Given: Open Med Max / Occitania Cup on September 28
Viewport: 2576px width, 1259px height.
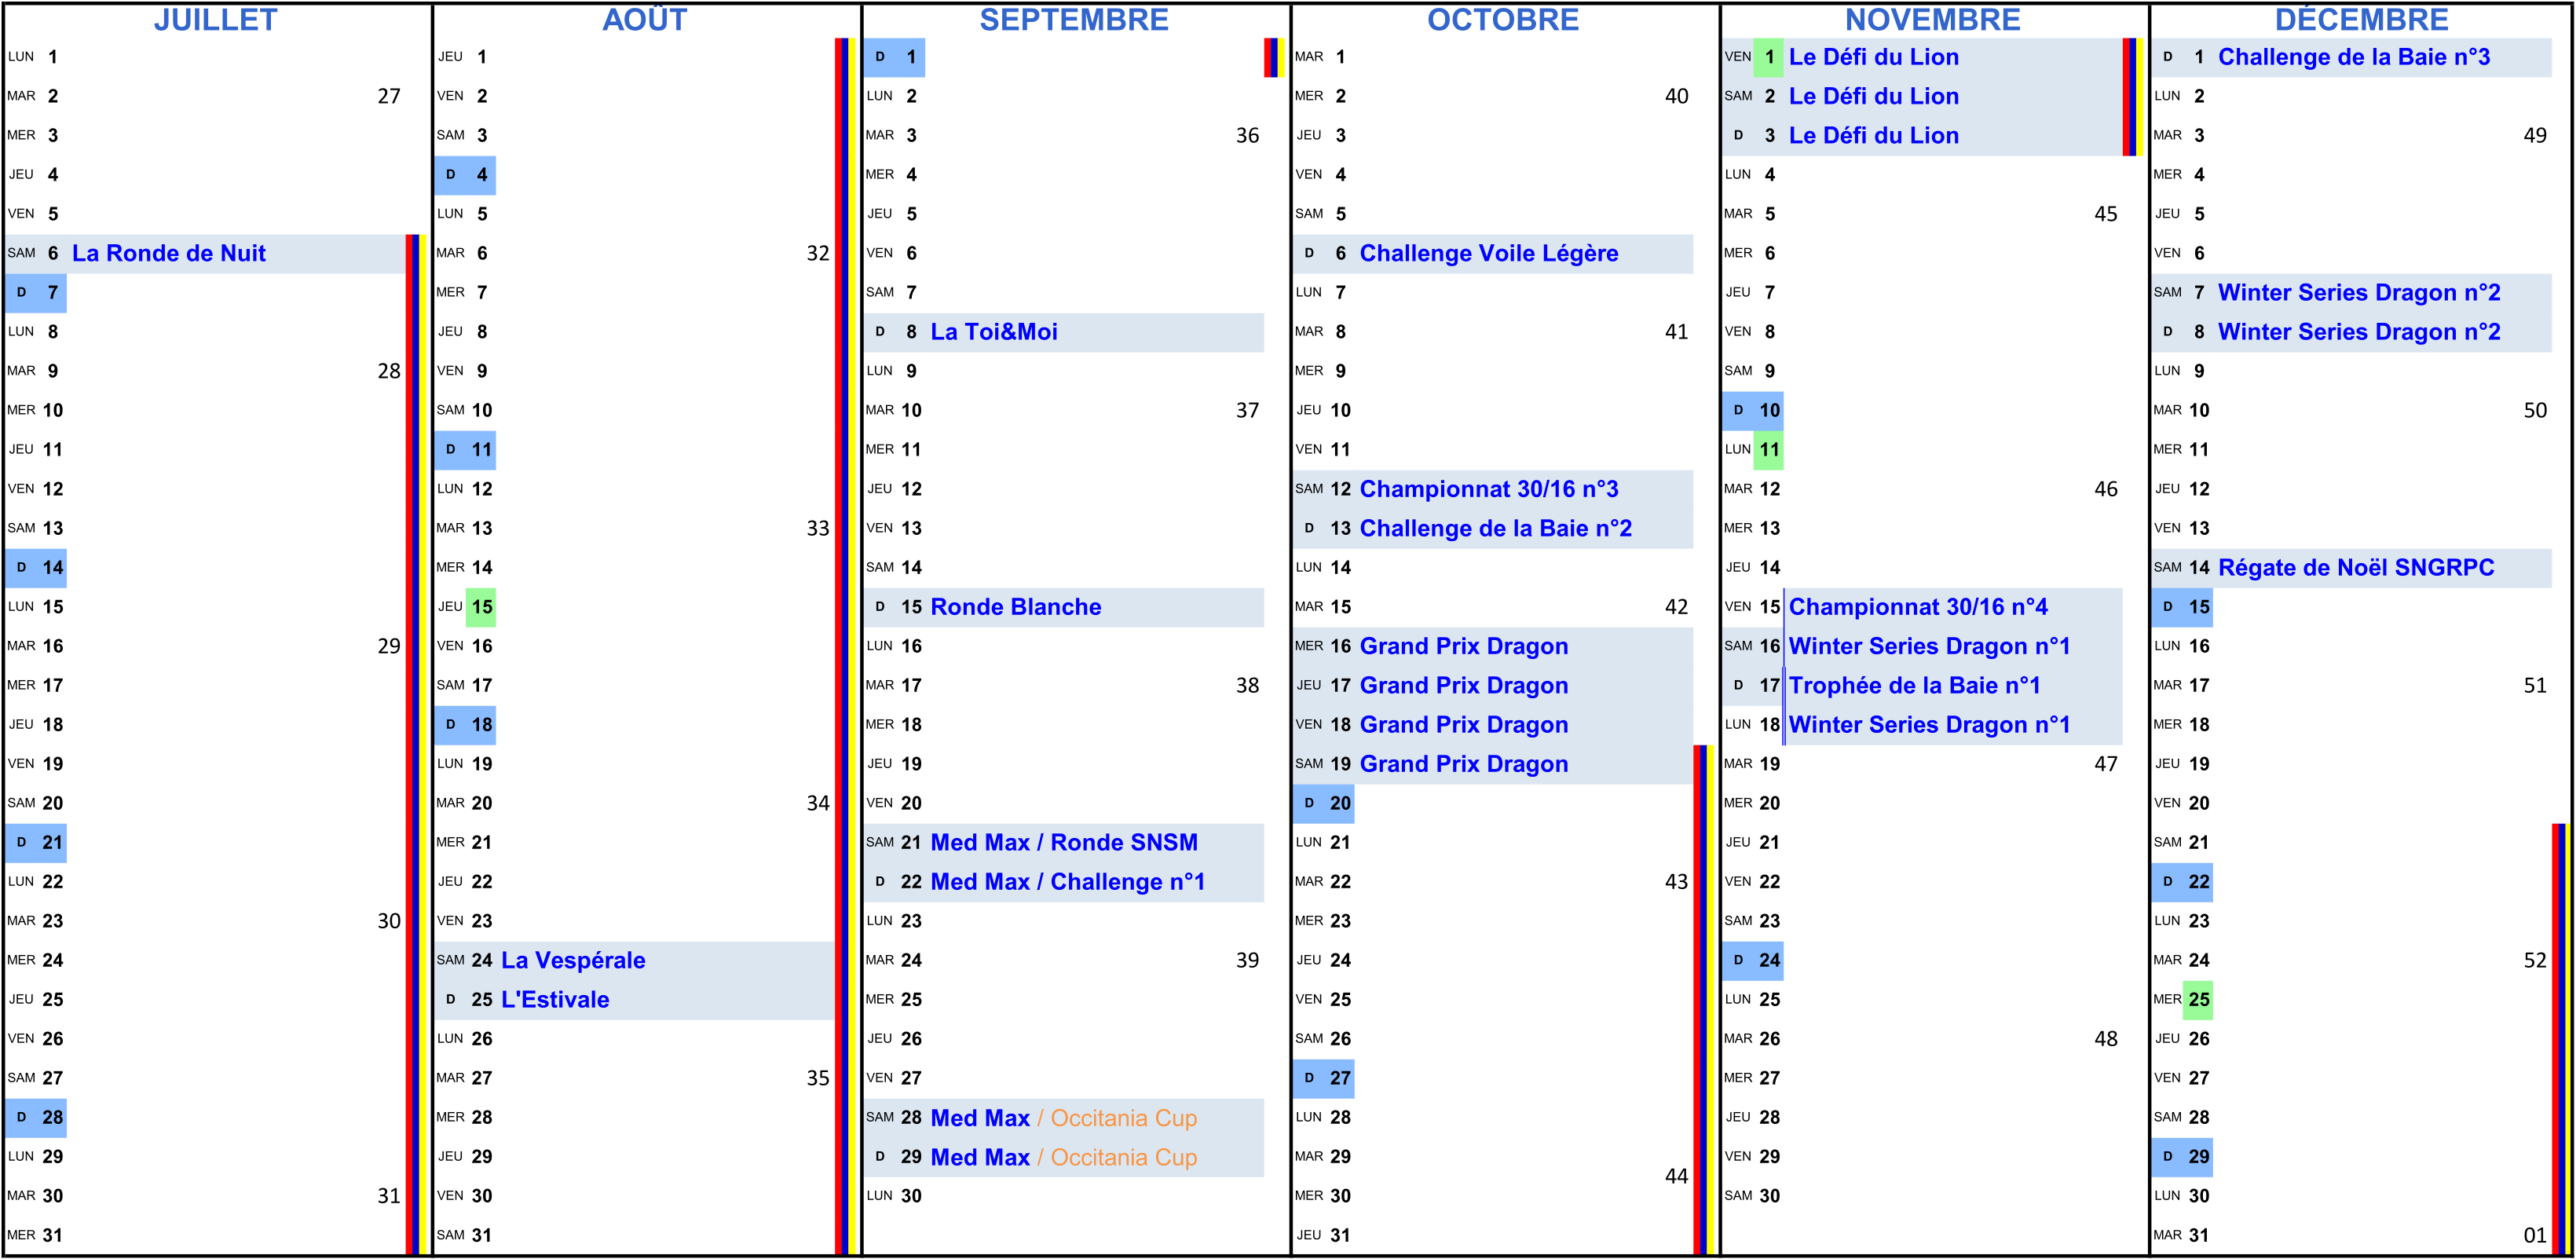Looking at the screenshot, I should tap(1064, 1118).
